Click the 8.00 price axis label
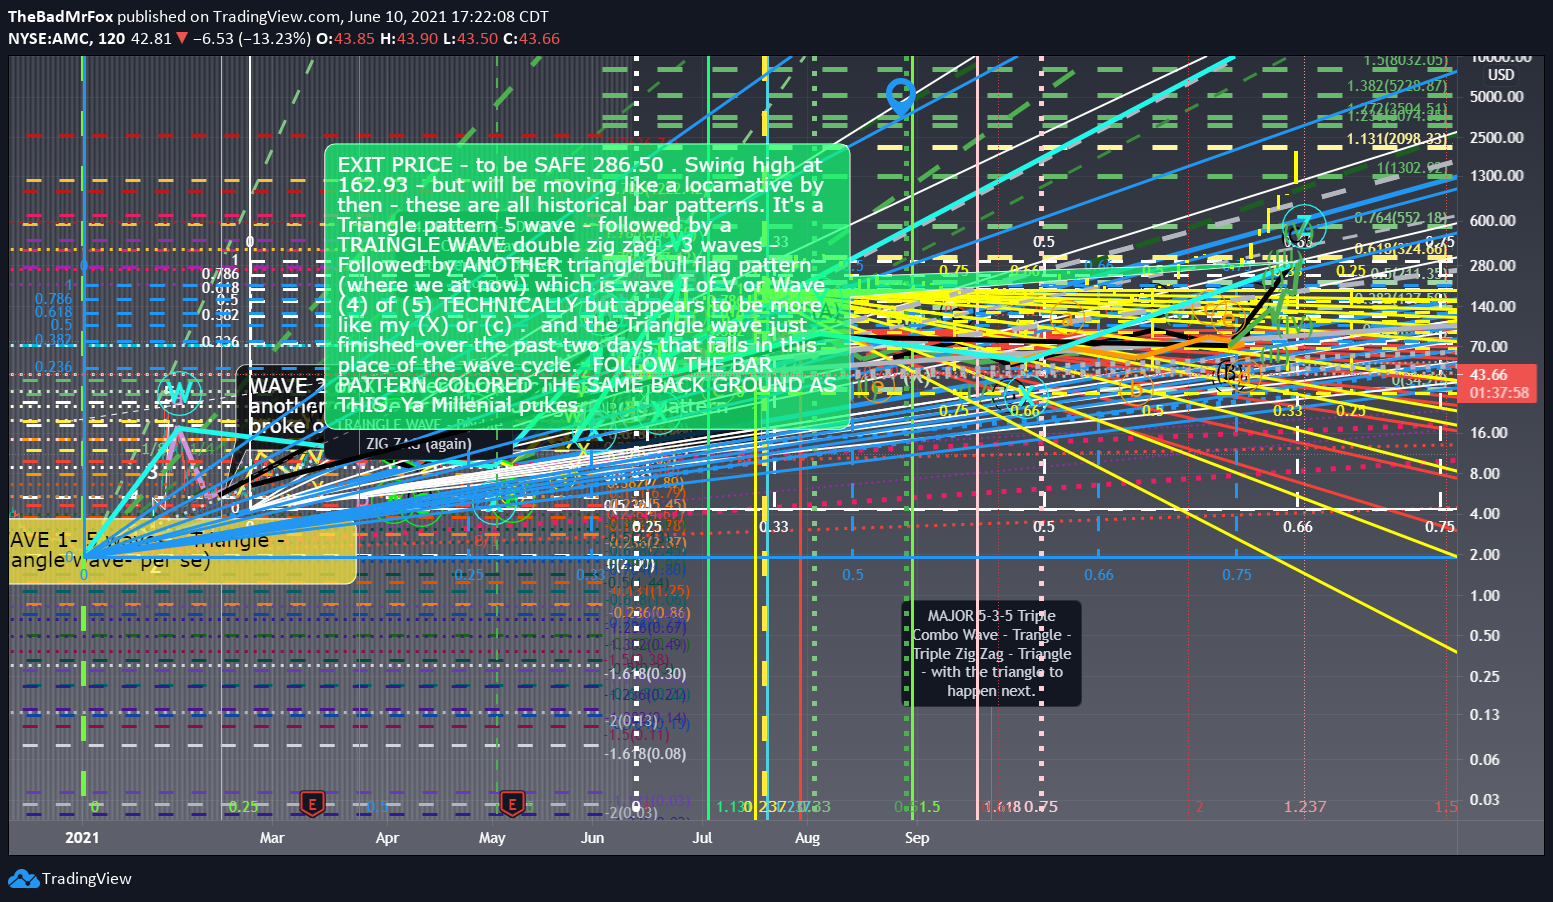1553x902 pixels. click(1485, 474)
